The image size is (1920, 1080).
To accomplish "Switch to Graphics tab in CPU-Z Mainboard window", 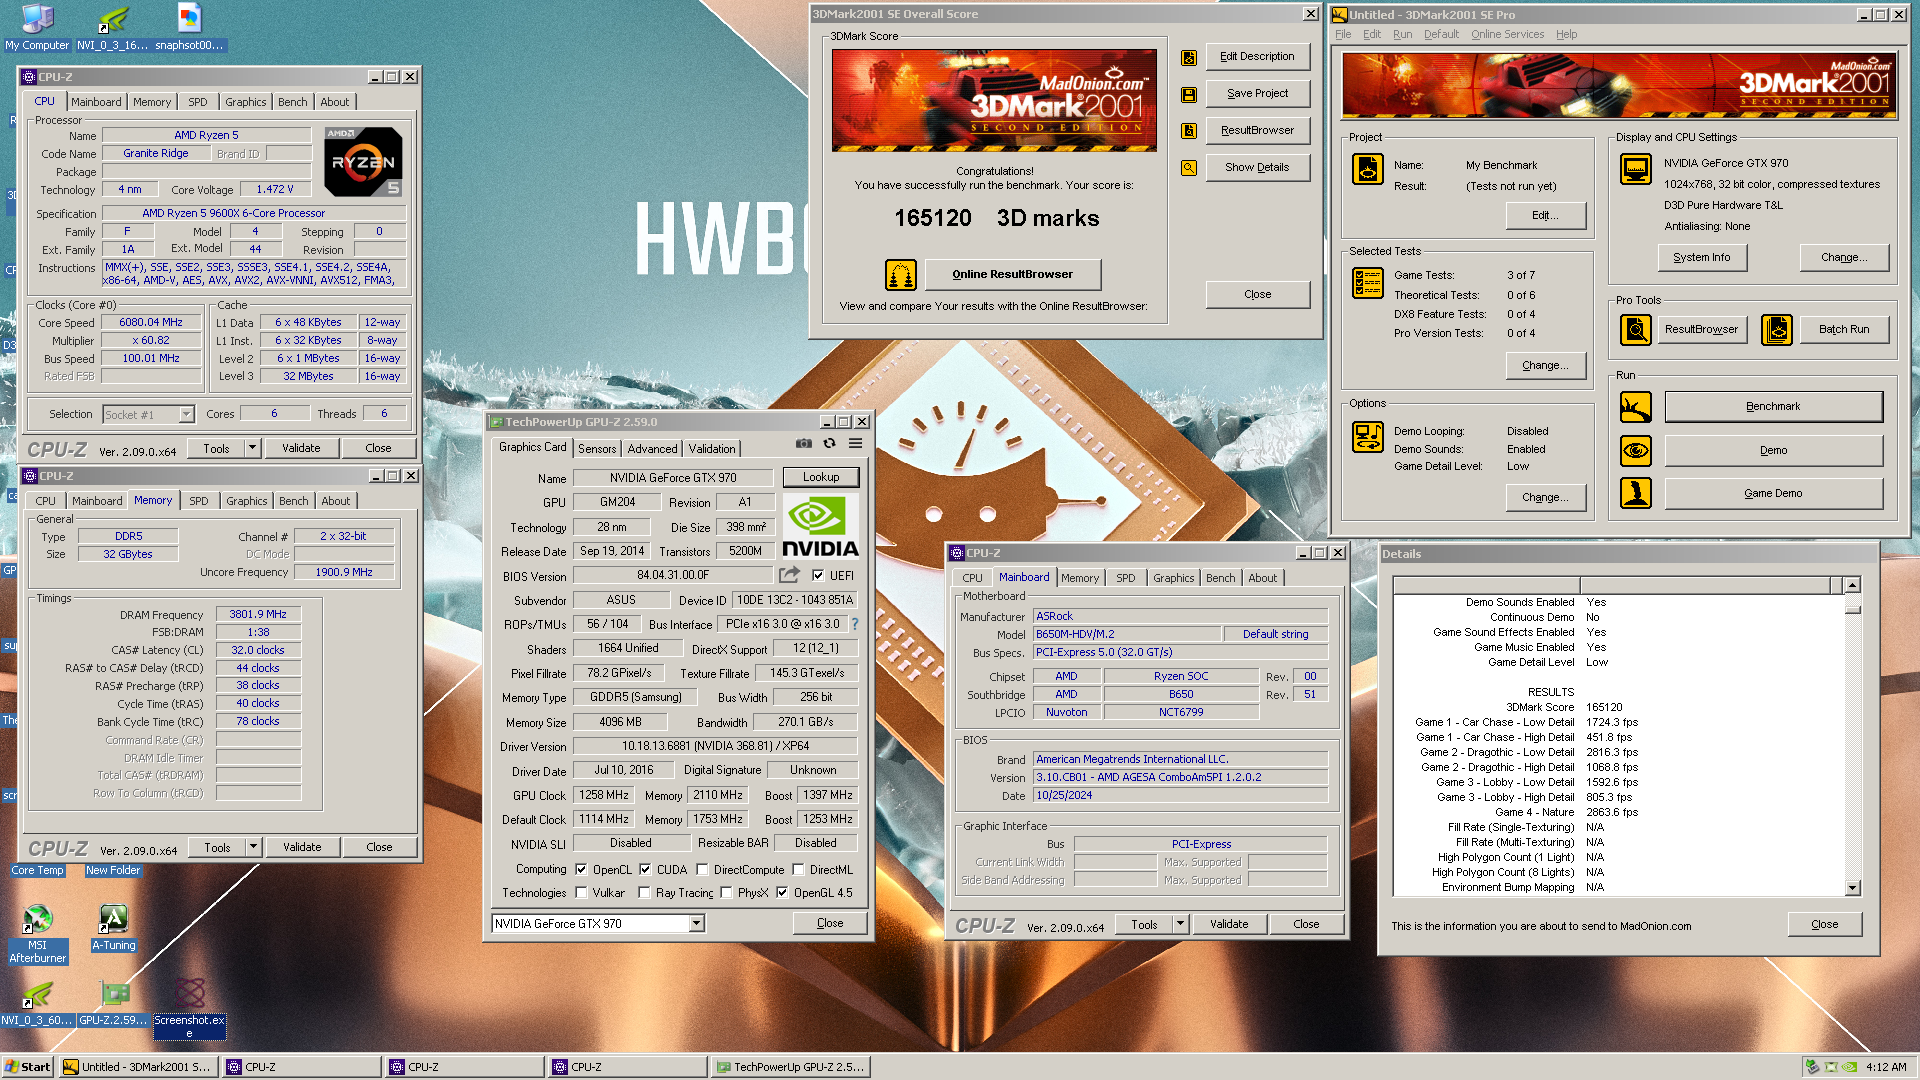I will point(1173,578).
